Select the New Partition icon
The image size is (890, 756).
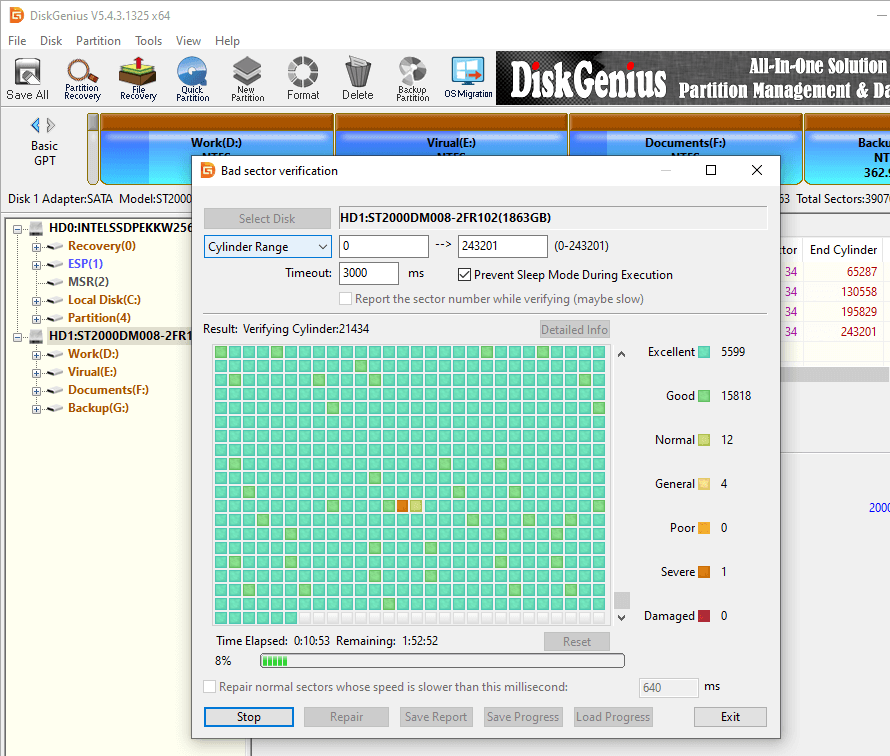tap(247, 78)
